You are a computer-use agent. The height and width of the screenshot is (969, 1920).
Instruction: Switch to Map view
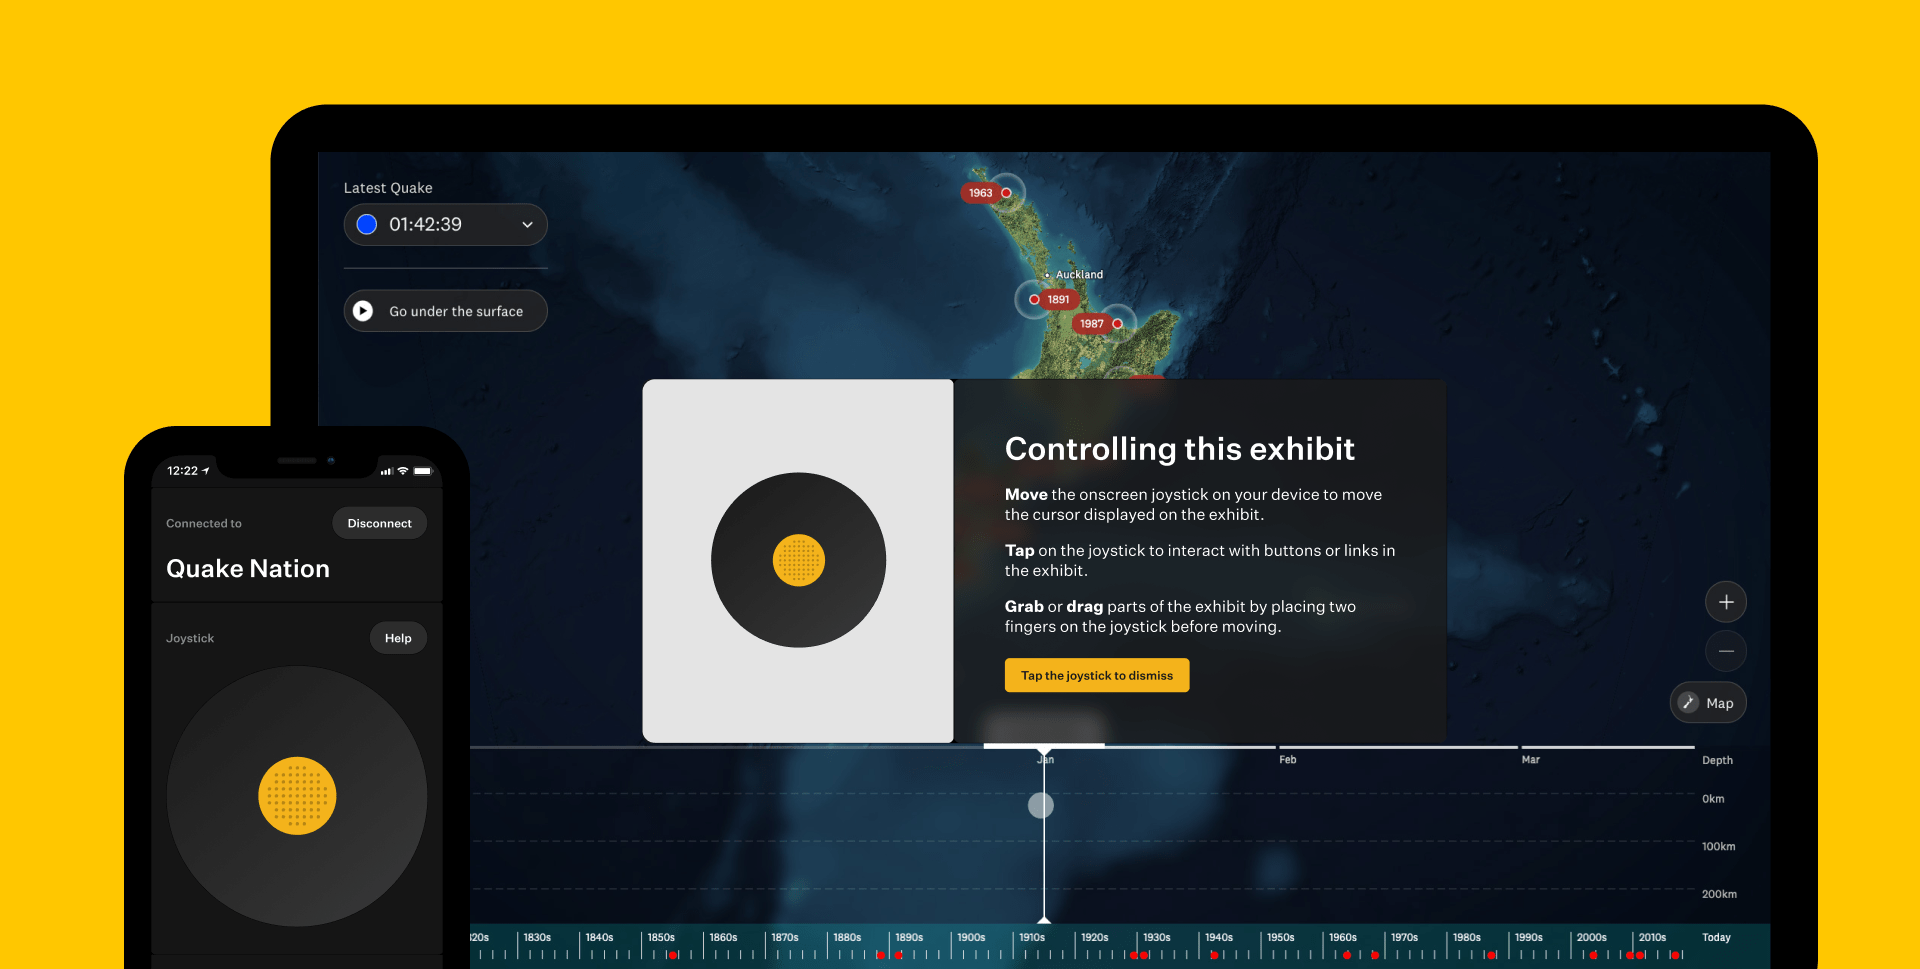coord(1708,703)
